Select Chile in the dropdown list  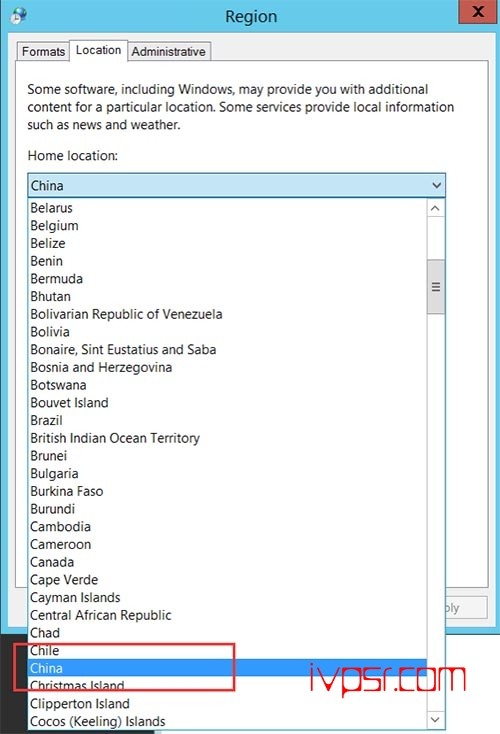228,651
